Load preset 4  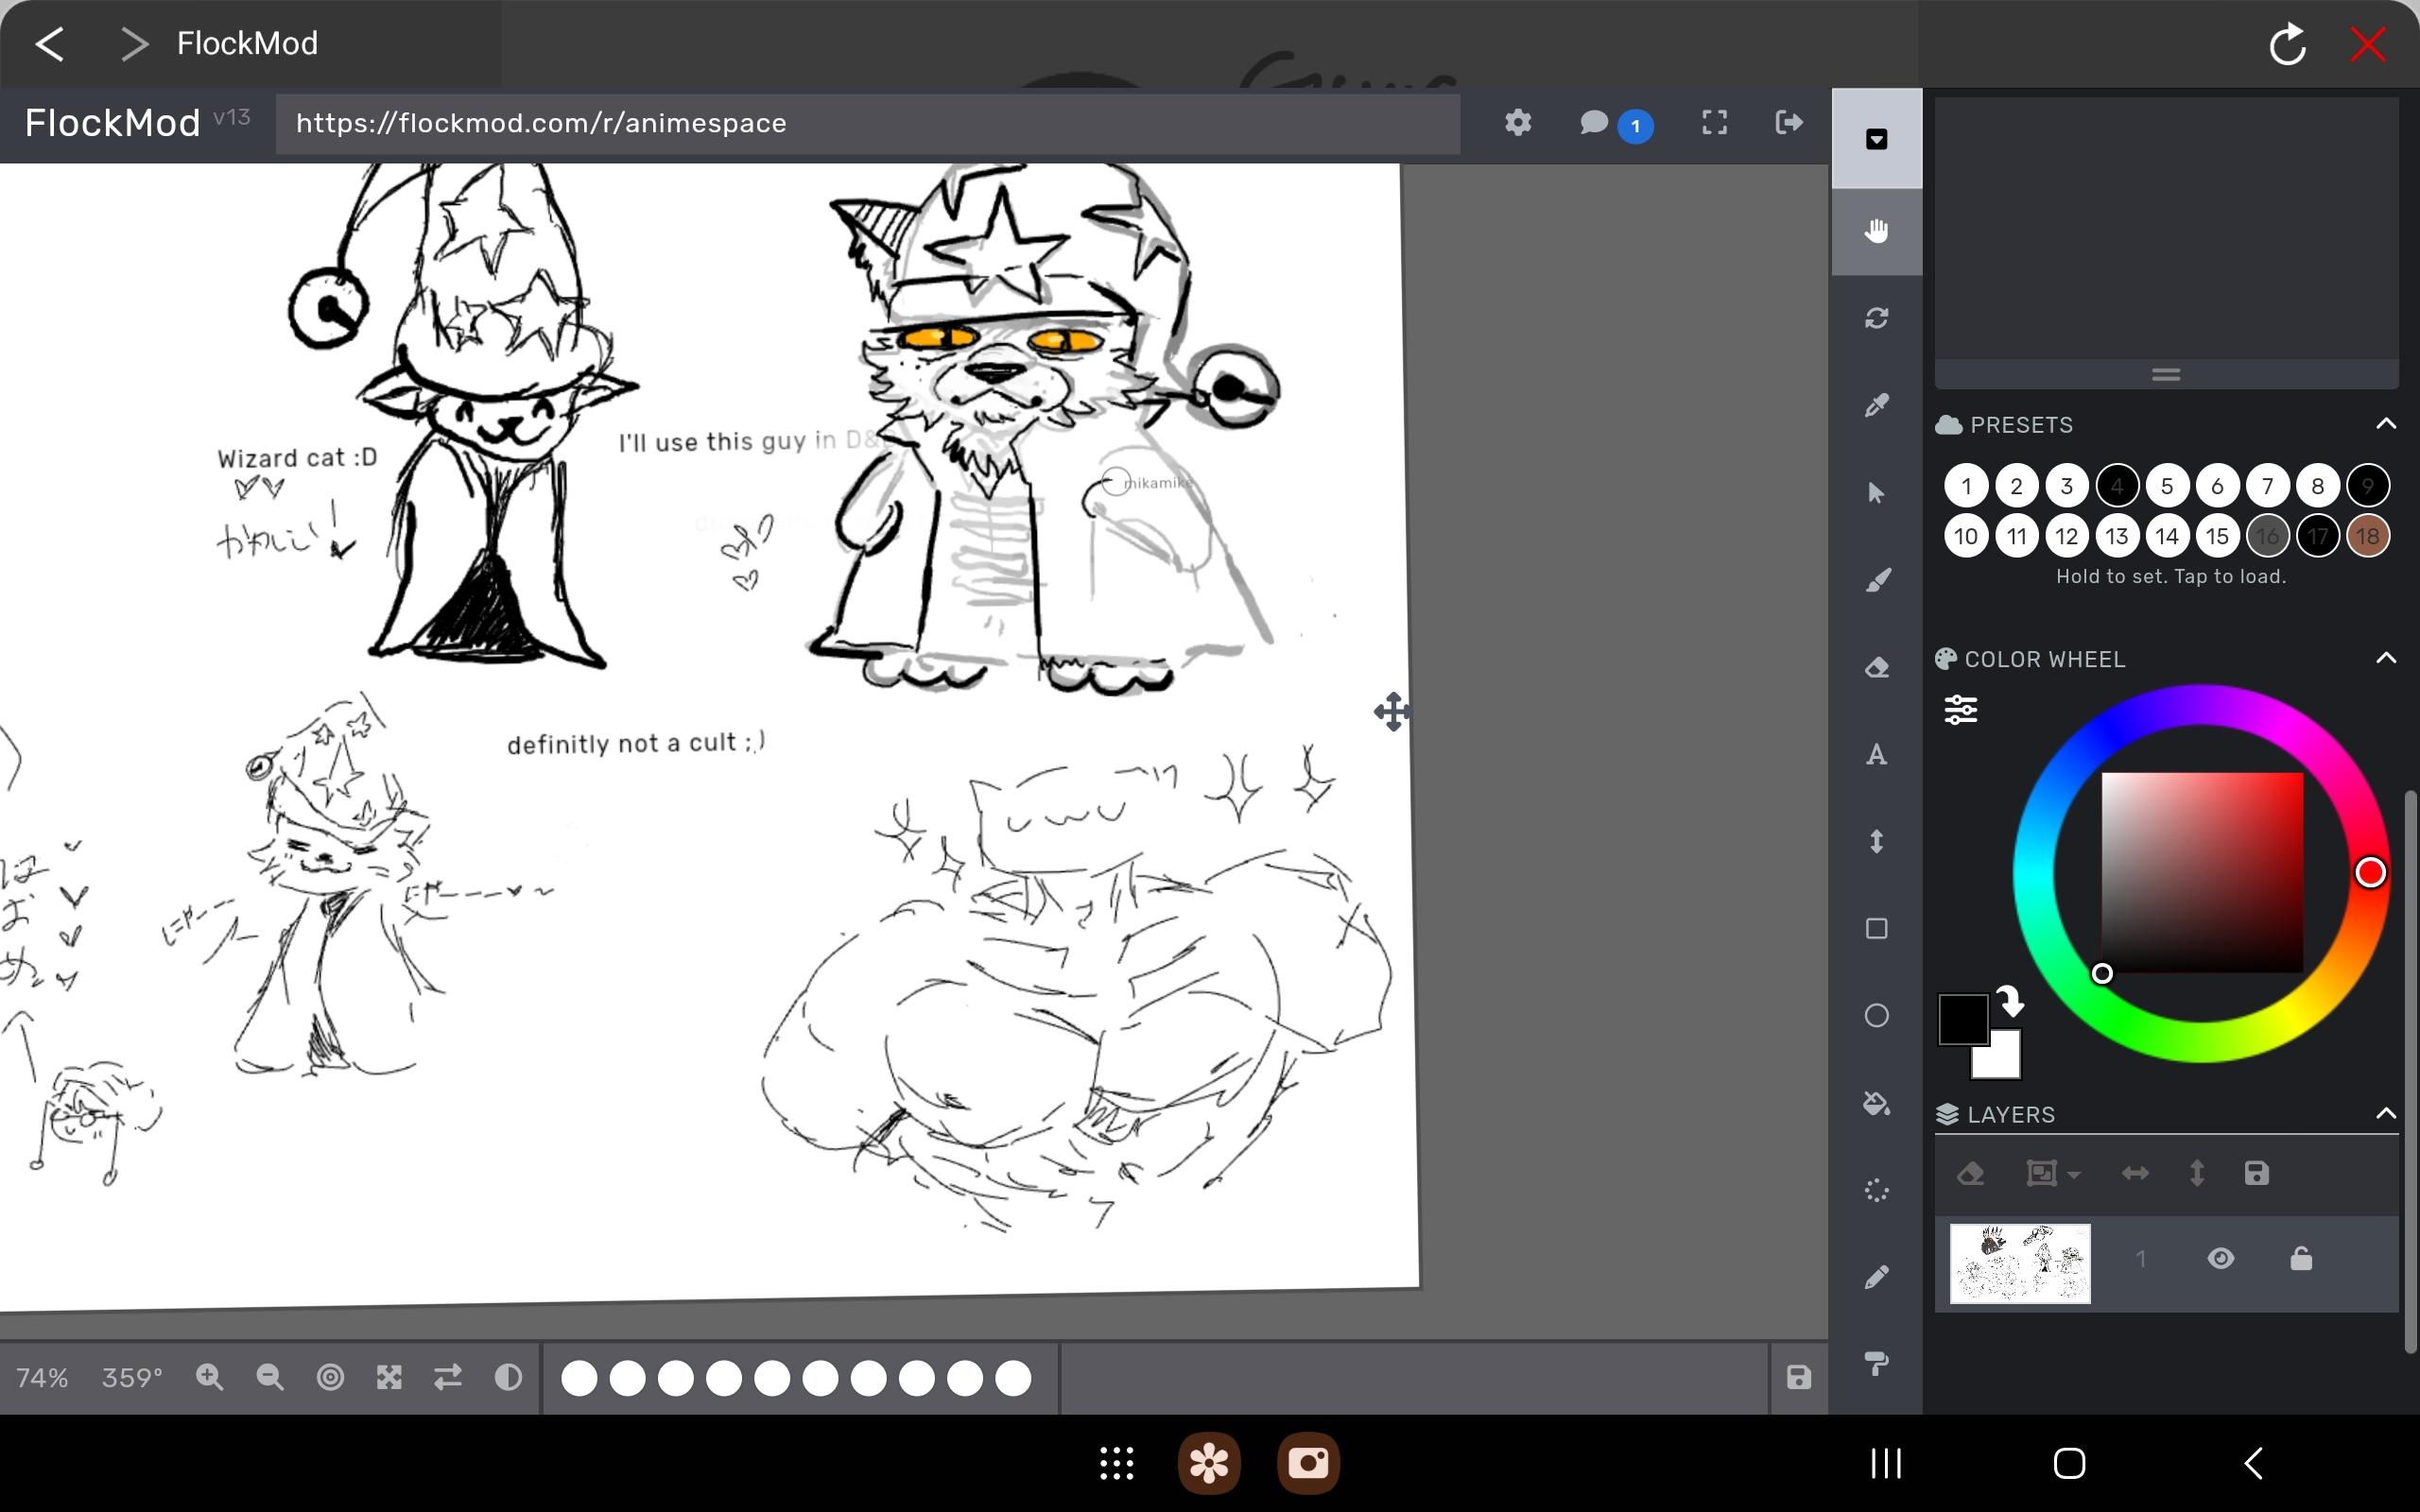point(2117,486)
